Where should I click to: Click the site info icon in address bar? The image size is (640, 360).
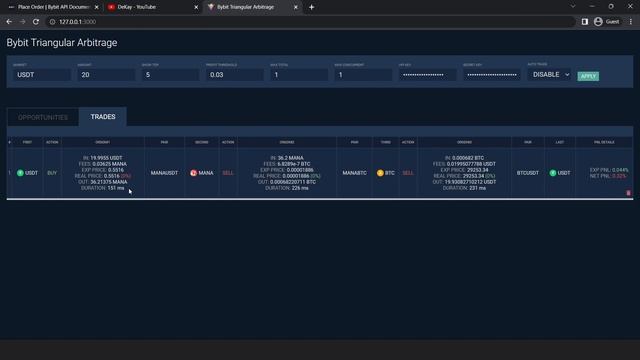tap(52, 22)
